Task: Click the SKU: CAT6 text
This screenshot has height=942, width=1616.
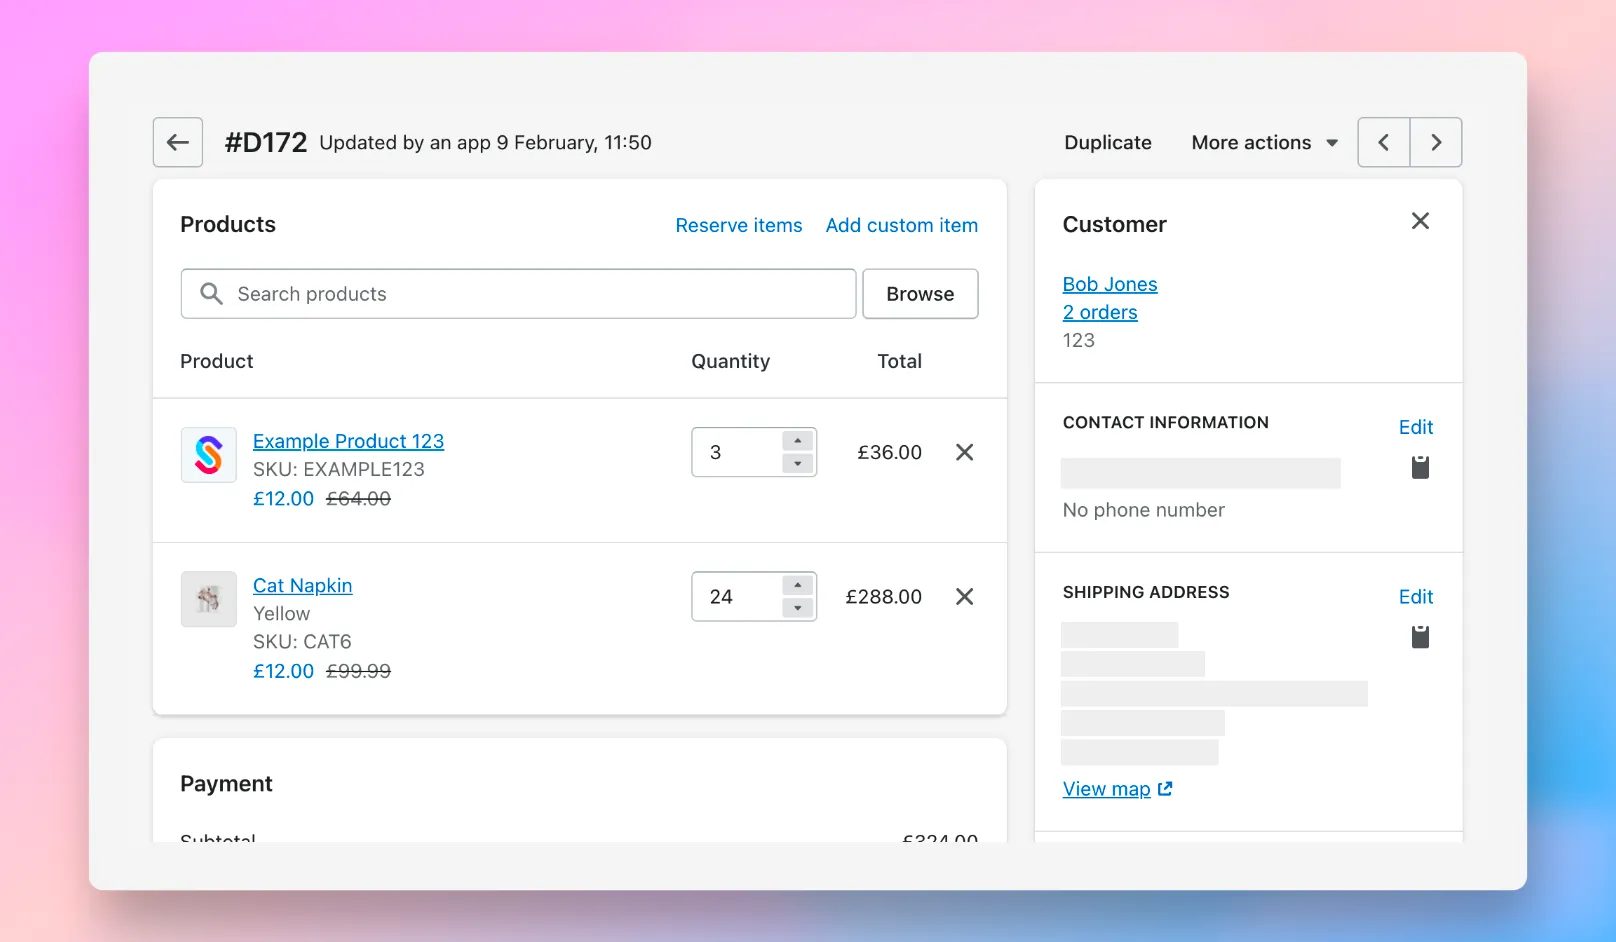Action: tap(302, 641)
